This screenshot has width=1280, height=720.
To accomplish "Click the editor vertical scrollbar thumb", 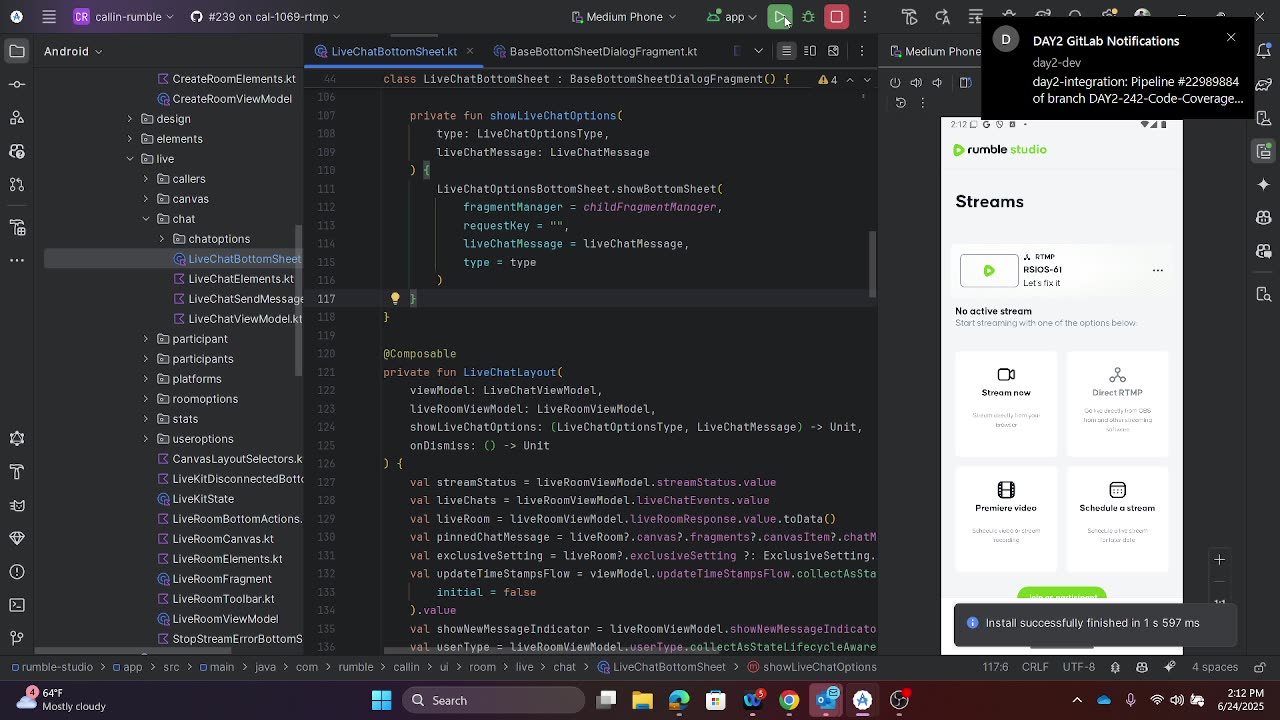I will point(872,264).
